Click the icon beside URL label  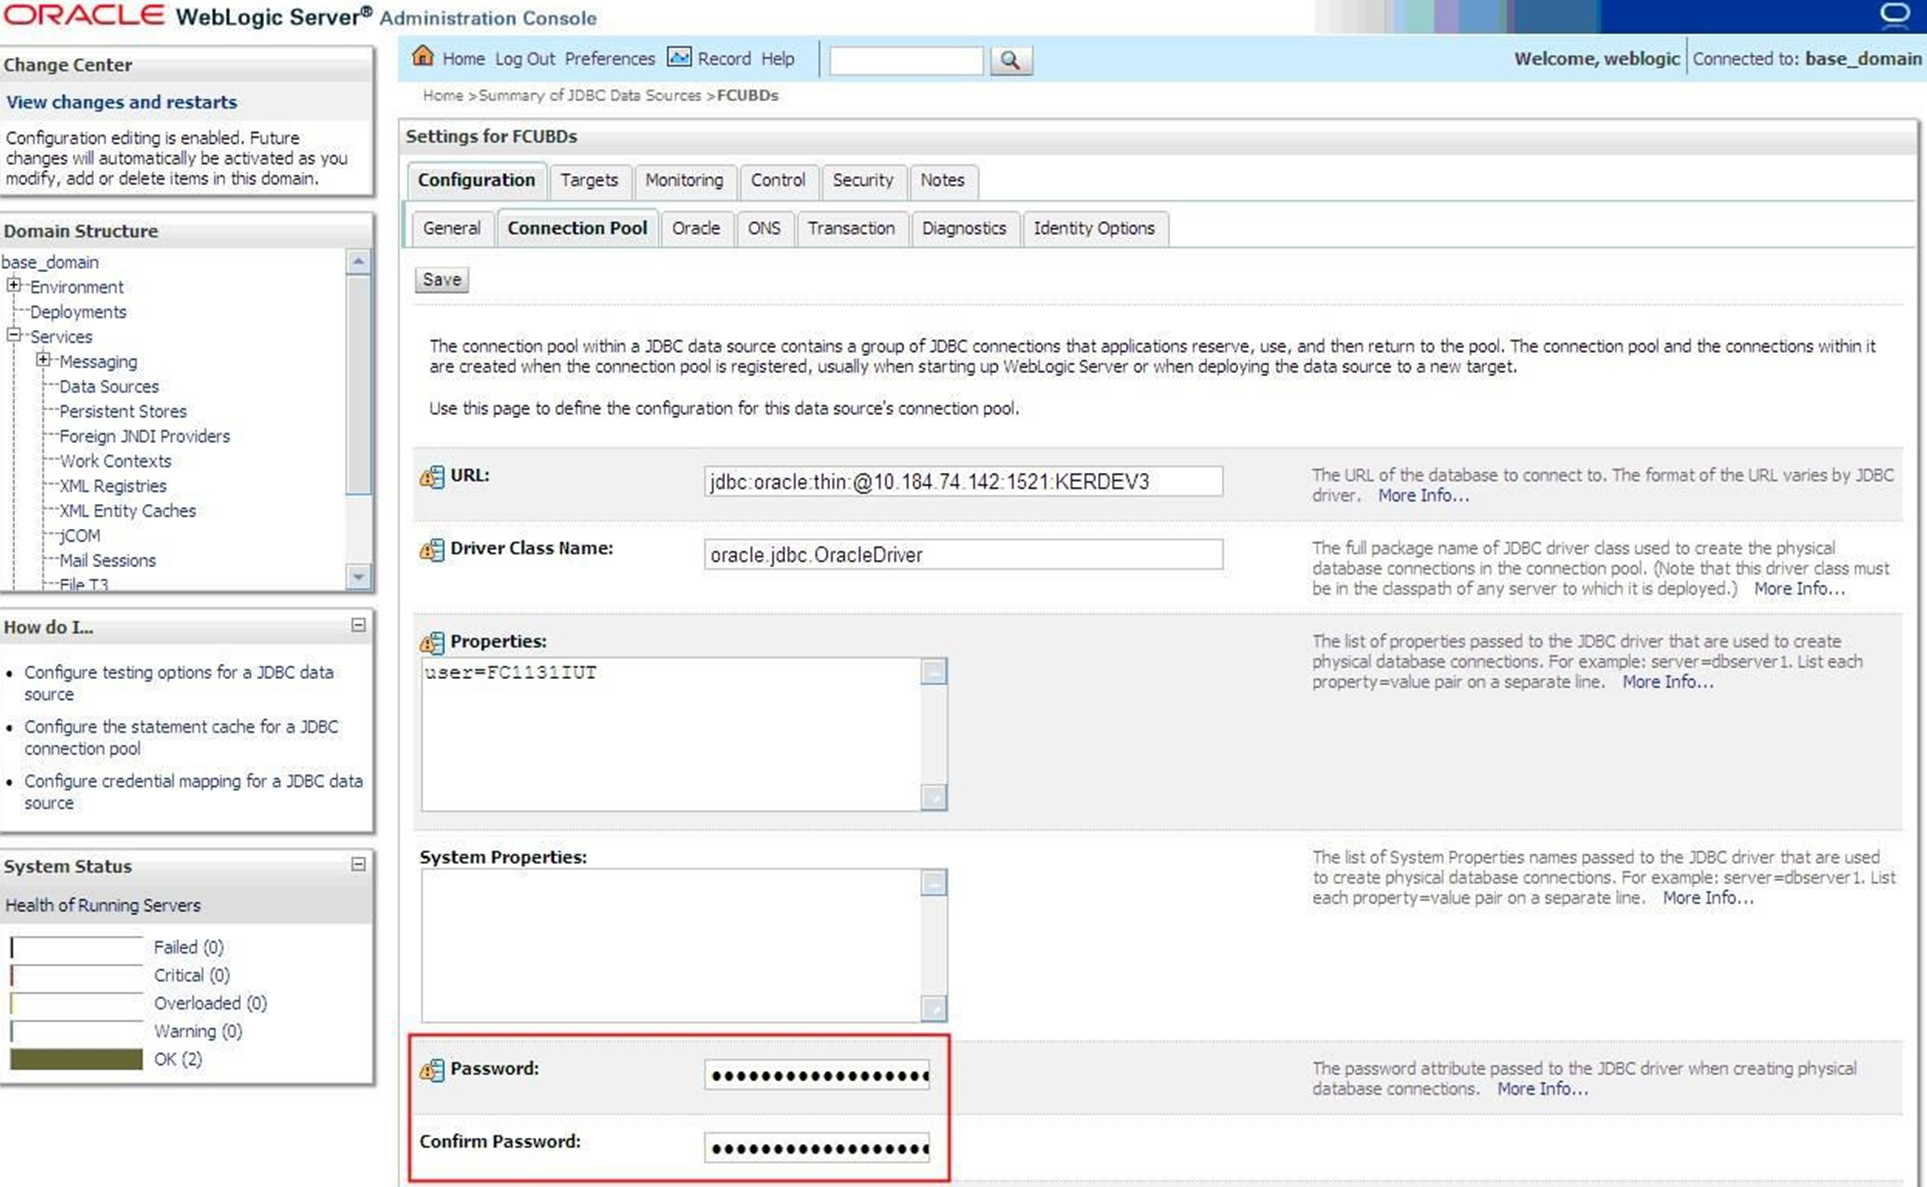[x=432, y=477]
